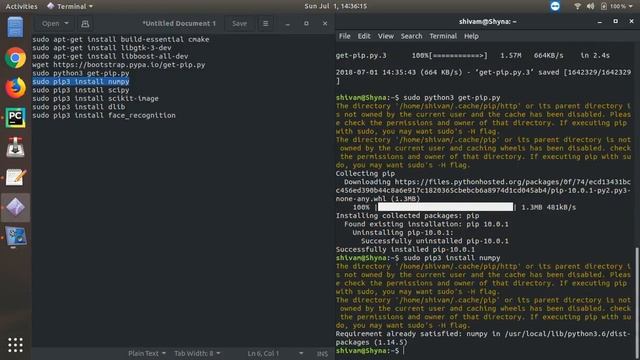Open the Terminal app menu in top bar

point(70,6)
